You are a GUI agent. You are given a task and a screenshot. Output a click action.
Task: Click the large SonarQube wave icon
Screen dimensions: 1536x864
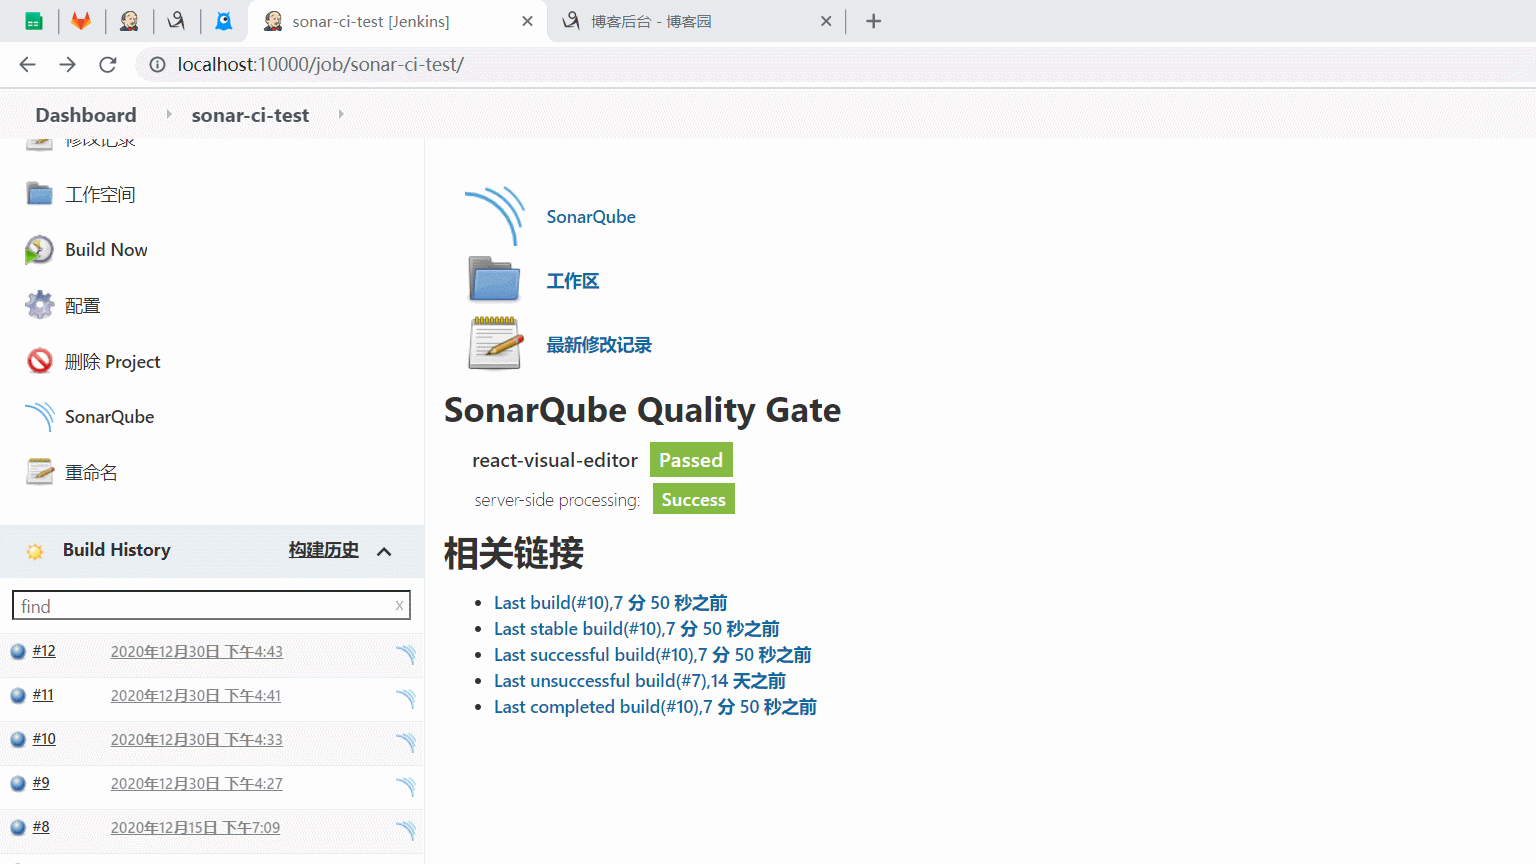(x=495, y=216)
